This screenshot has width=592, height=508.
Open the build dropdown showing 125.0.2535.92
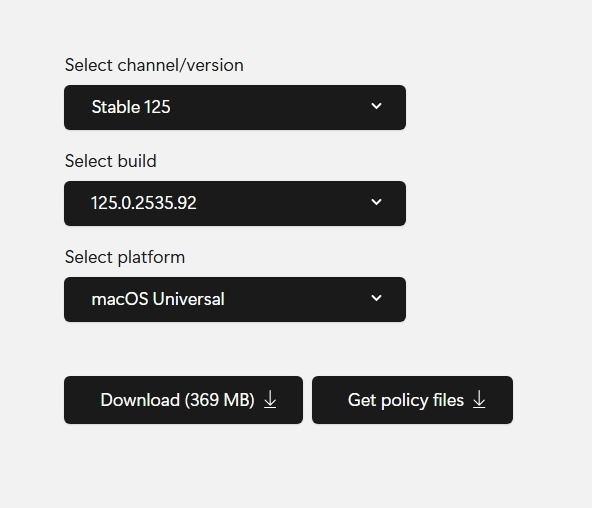click(x=235, y=203)
